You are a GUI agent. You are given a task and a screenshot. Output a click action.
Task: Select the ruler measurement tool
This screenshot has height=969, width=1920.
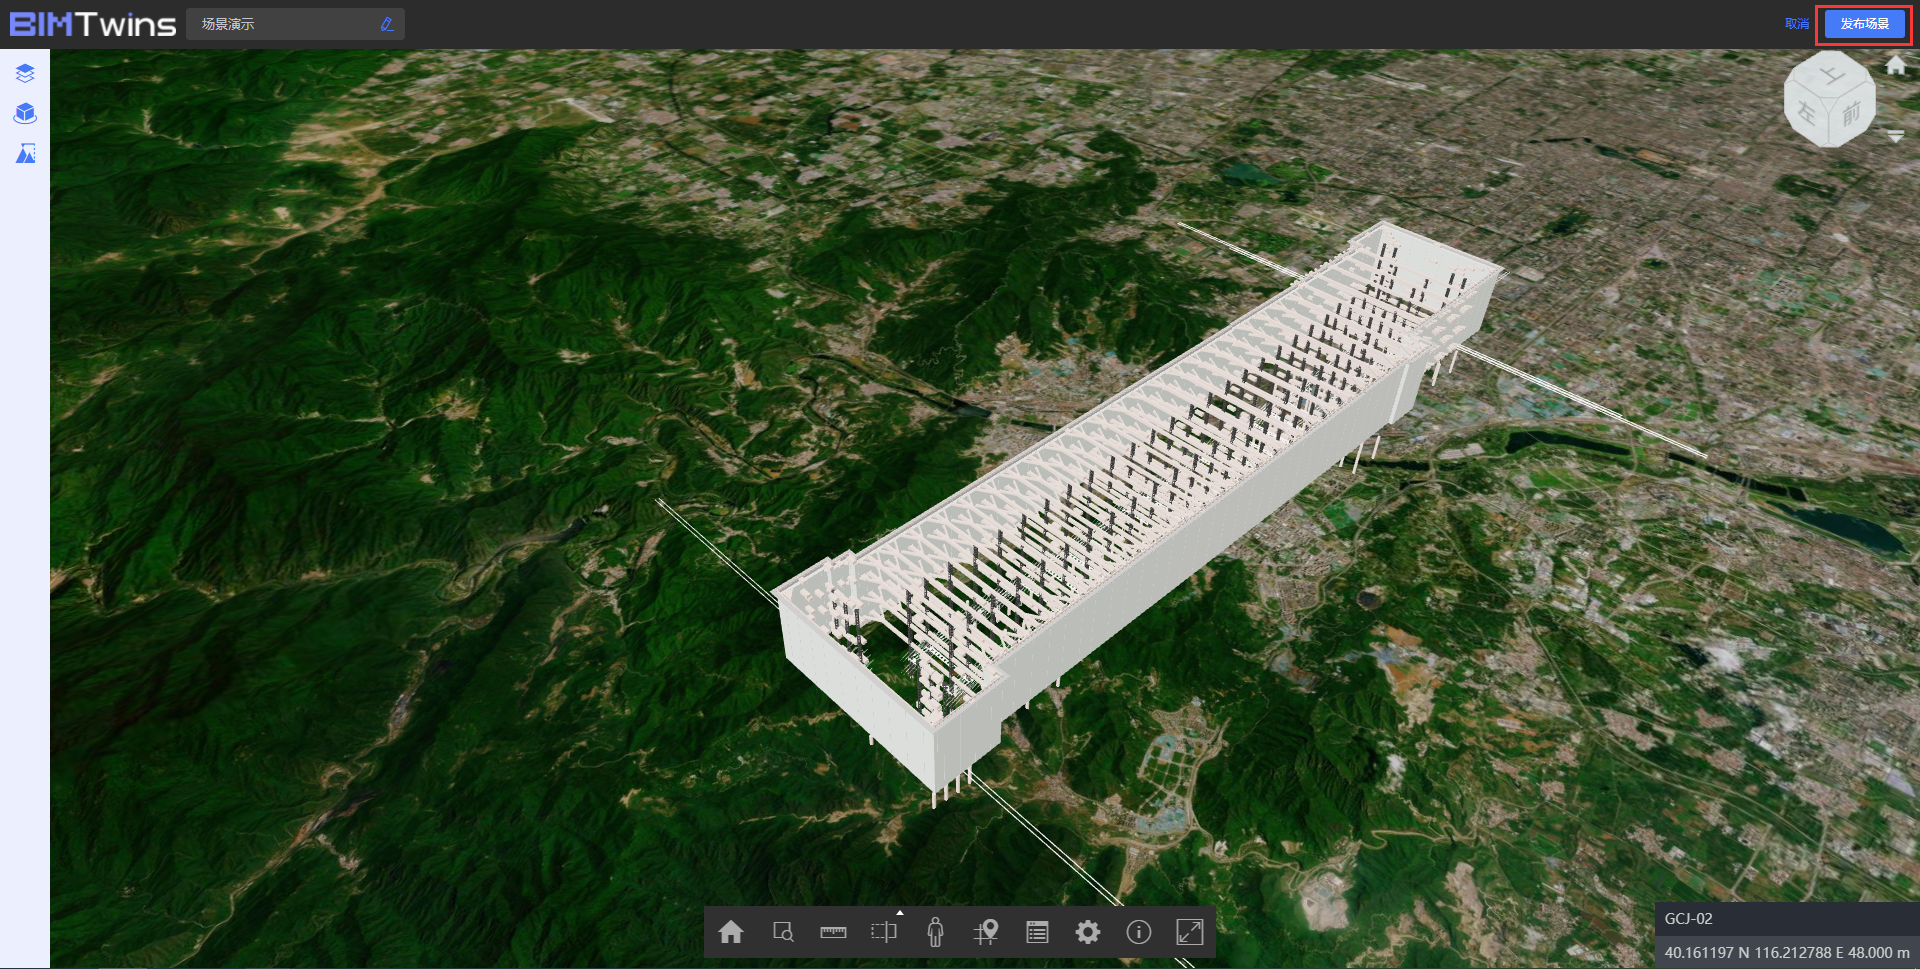(833, 932)
